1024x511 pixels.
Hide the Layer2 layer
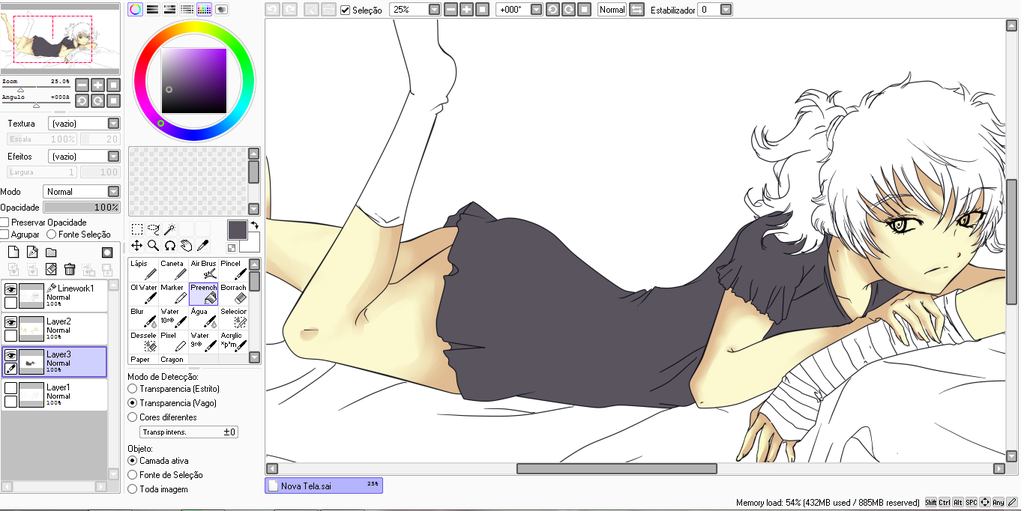click(x=10, y=323)
